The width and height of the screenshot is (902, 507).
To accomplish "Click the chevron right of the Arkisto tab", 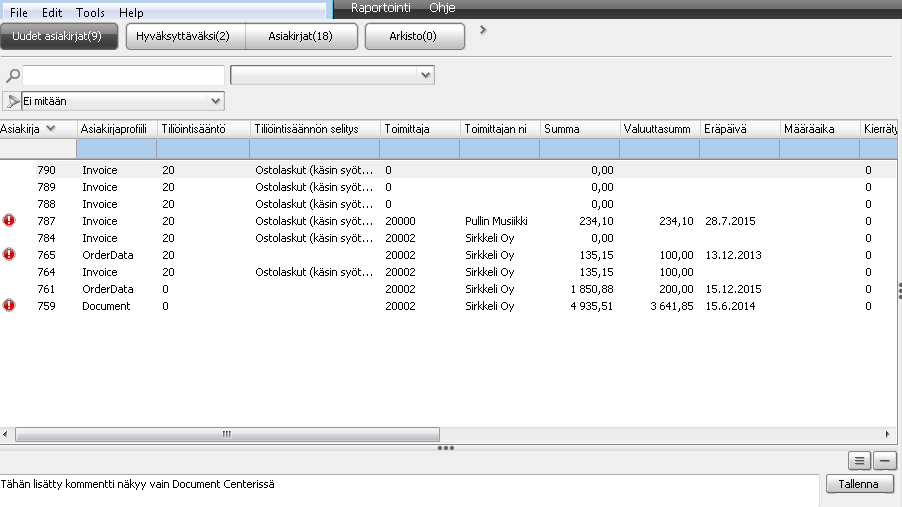I will [x=483, y=30].
